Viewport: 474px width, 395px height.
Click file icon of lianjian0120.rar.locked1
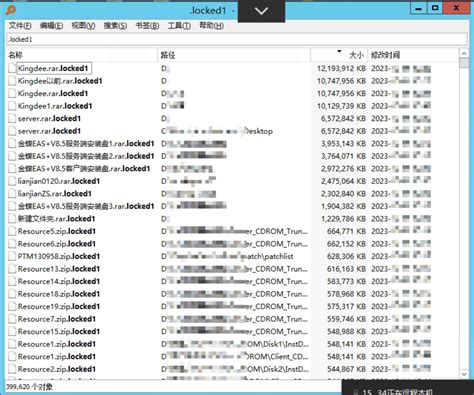pyautogui.click(x=12, y=181)
